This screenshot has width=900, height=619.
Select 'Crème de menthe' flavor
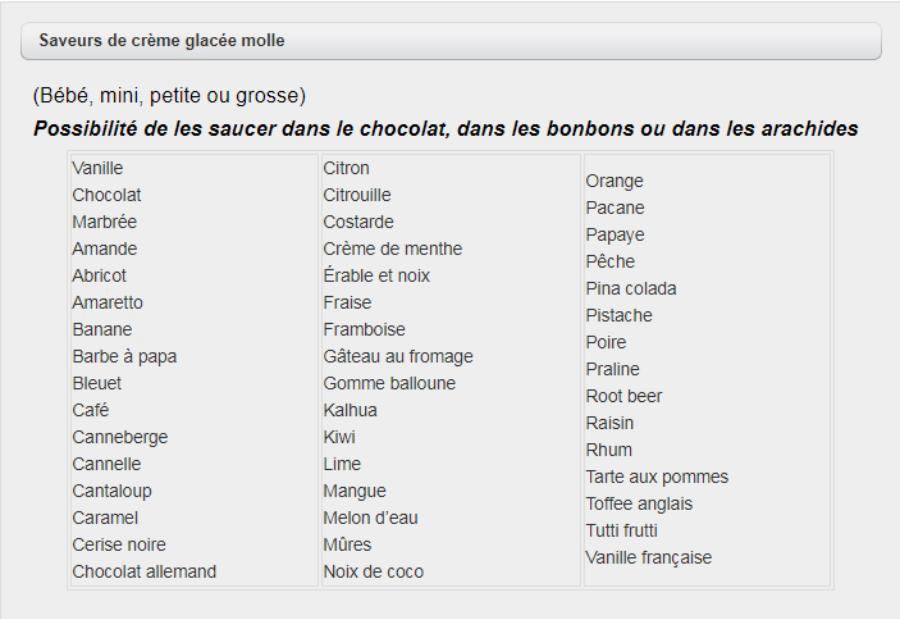pyautogui.click(x=393, y=248)
